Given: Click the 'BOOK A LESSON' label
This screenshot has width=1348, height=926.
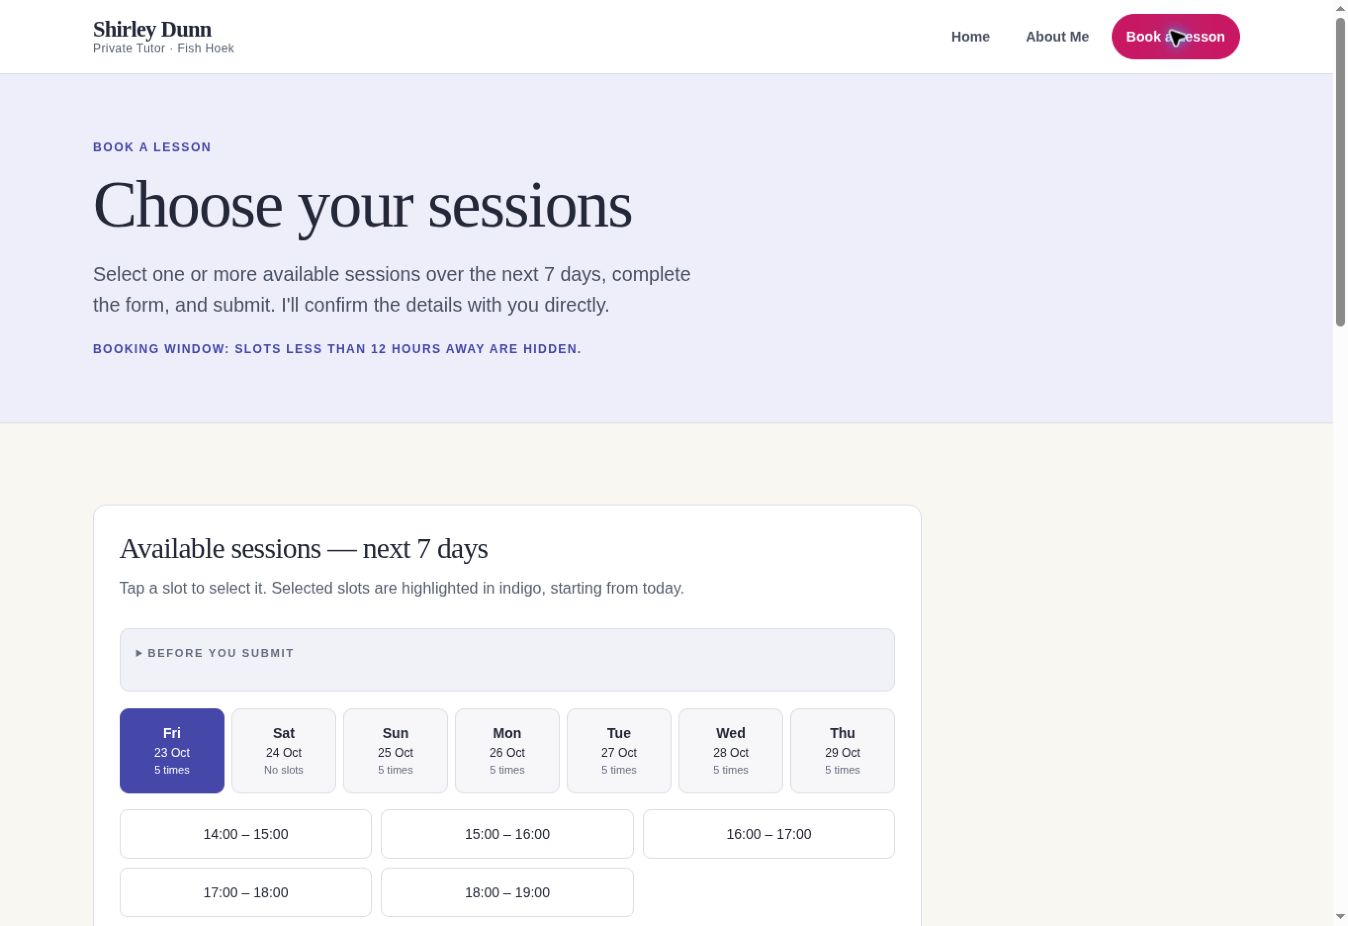Looking at the screenshot, I should 152,147.
